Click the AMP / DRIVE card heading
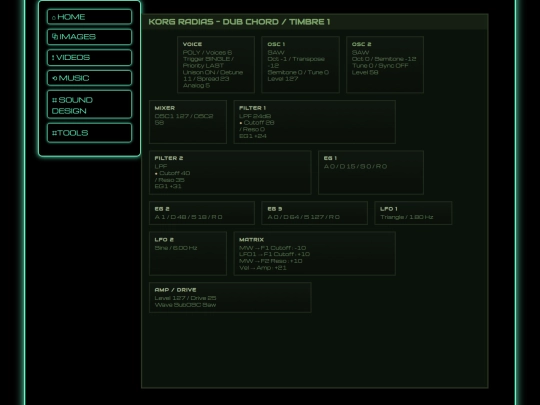540x405 pixels. (x=175, y=290)
